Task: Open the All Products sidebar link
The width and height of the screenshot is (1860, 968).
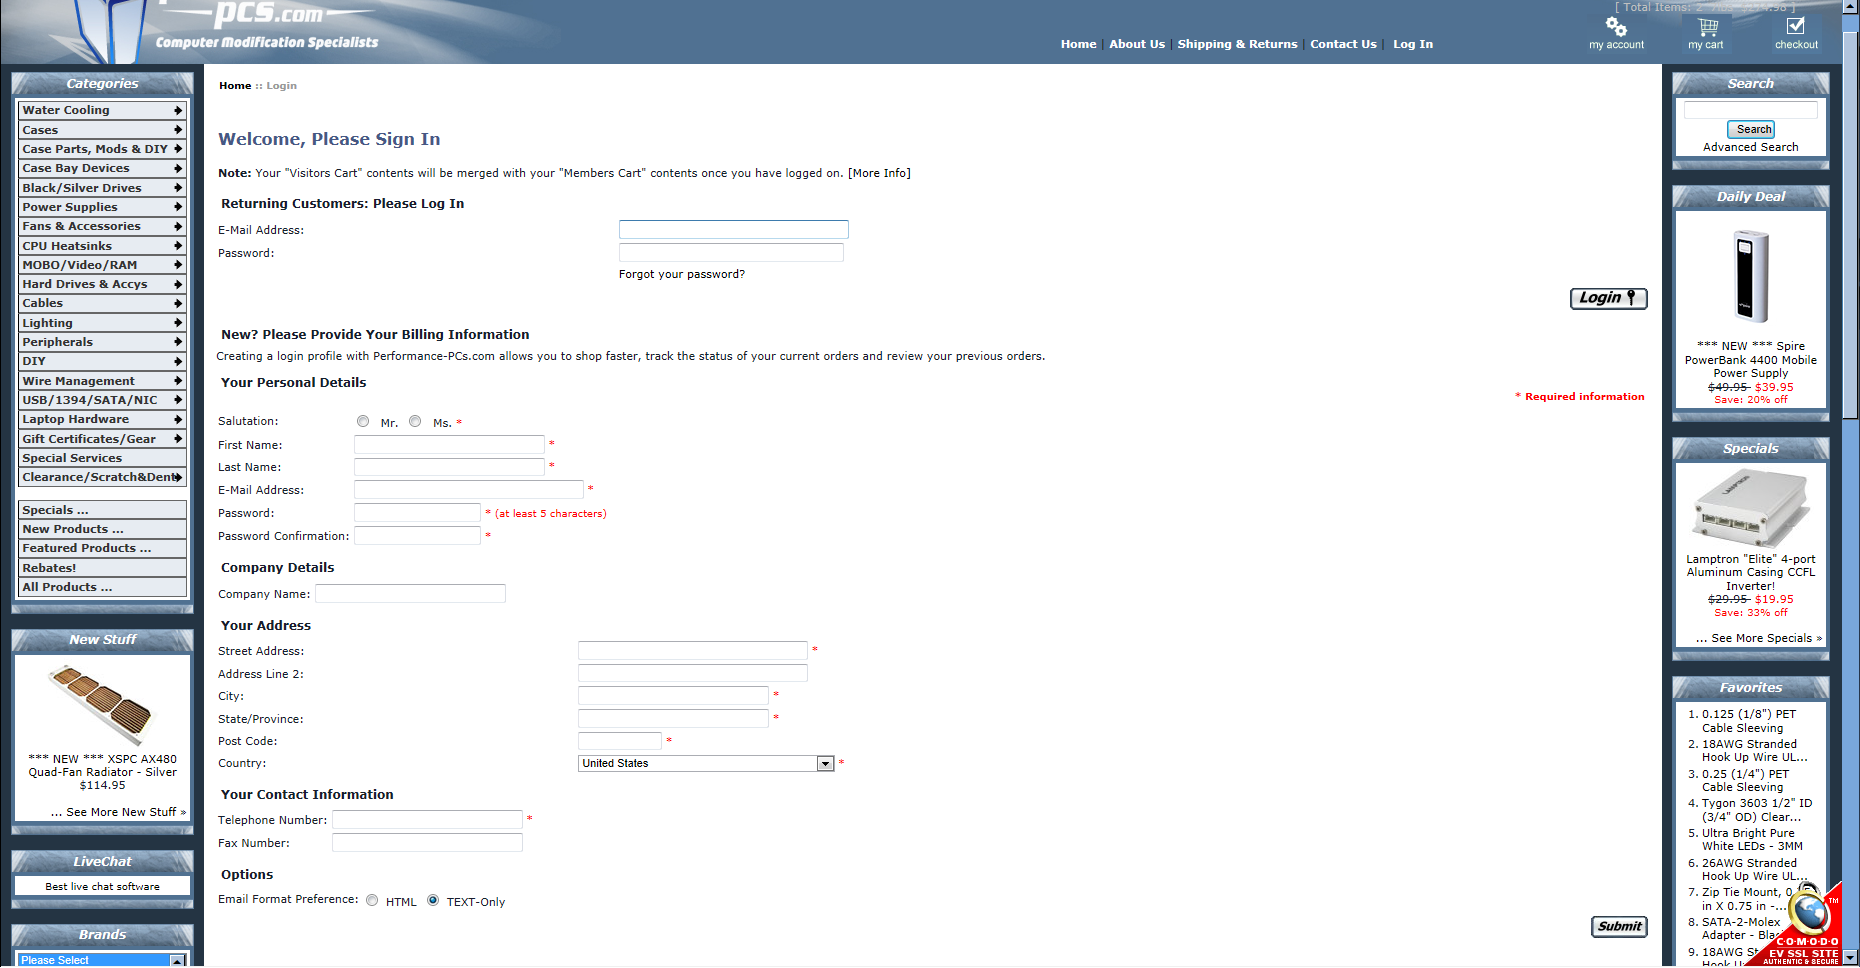Action: [101, 587]
